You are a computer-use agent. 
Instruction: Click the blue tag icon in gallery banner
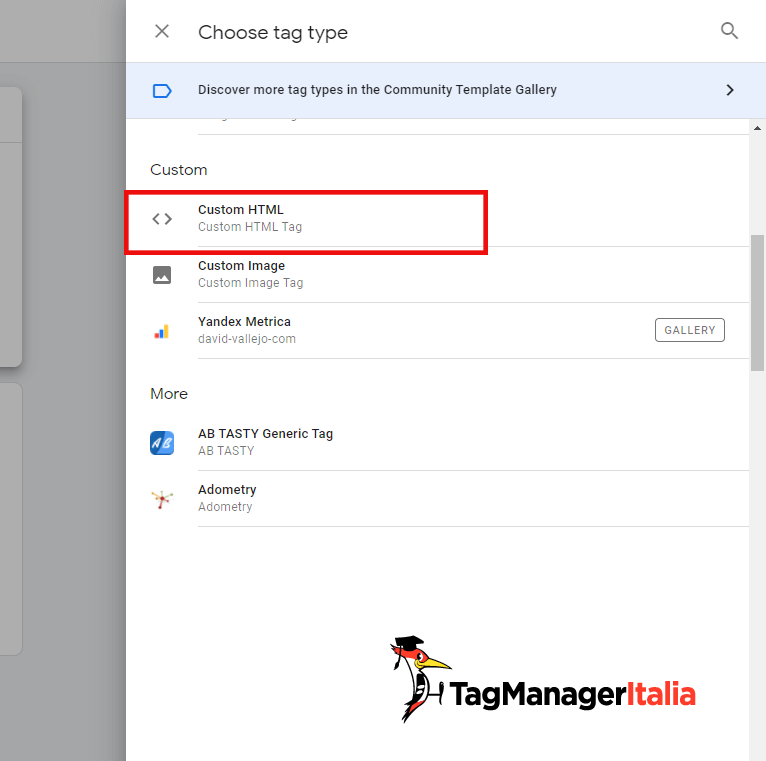point(162,91)
